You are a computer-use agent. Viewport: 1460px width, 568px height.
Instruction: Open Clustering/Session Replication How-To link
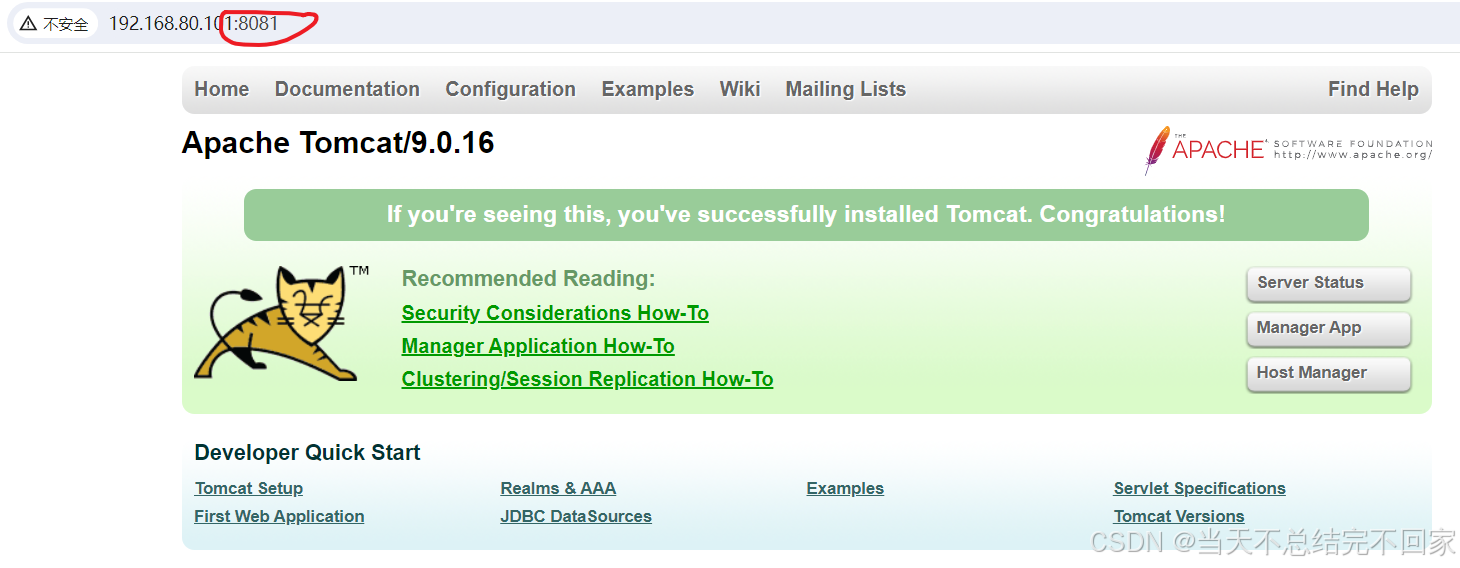point(587,379)
